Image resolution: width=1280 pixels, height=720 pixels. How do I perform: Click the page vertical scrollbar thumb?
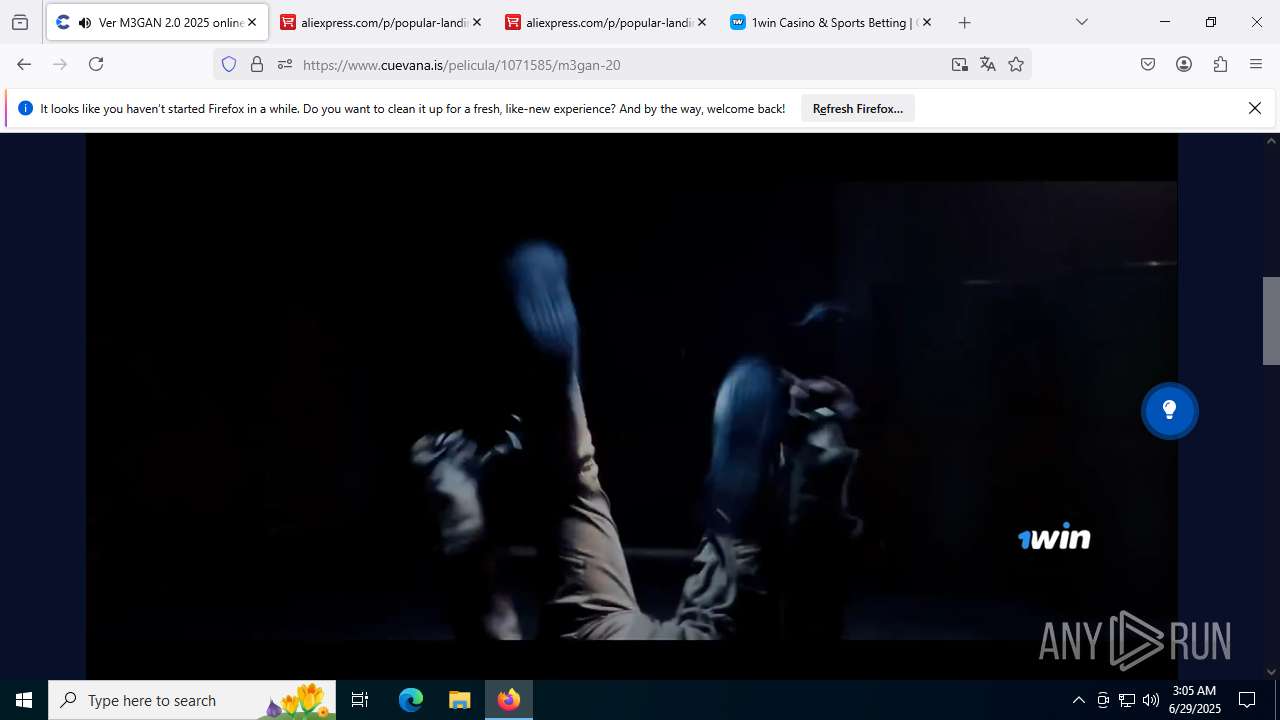point(1271,321)
